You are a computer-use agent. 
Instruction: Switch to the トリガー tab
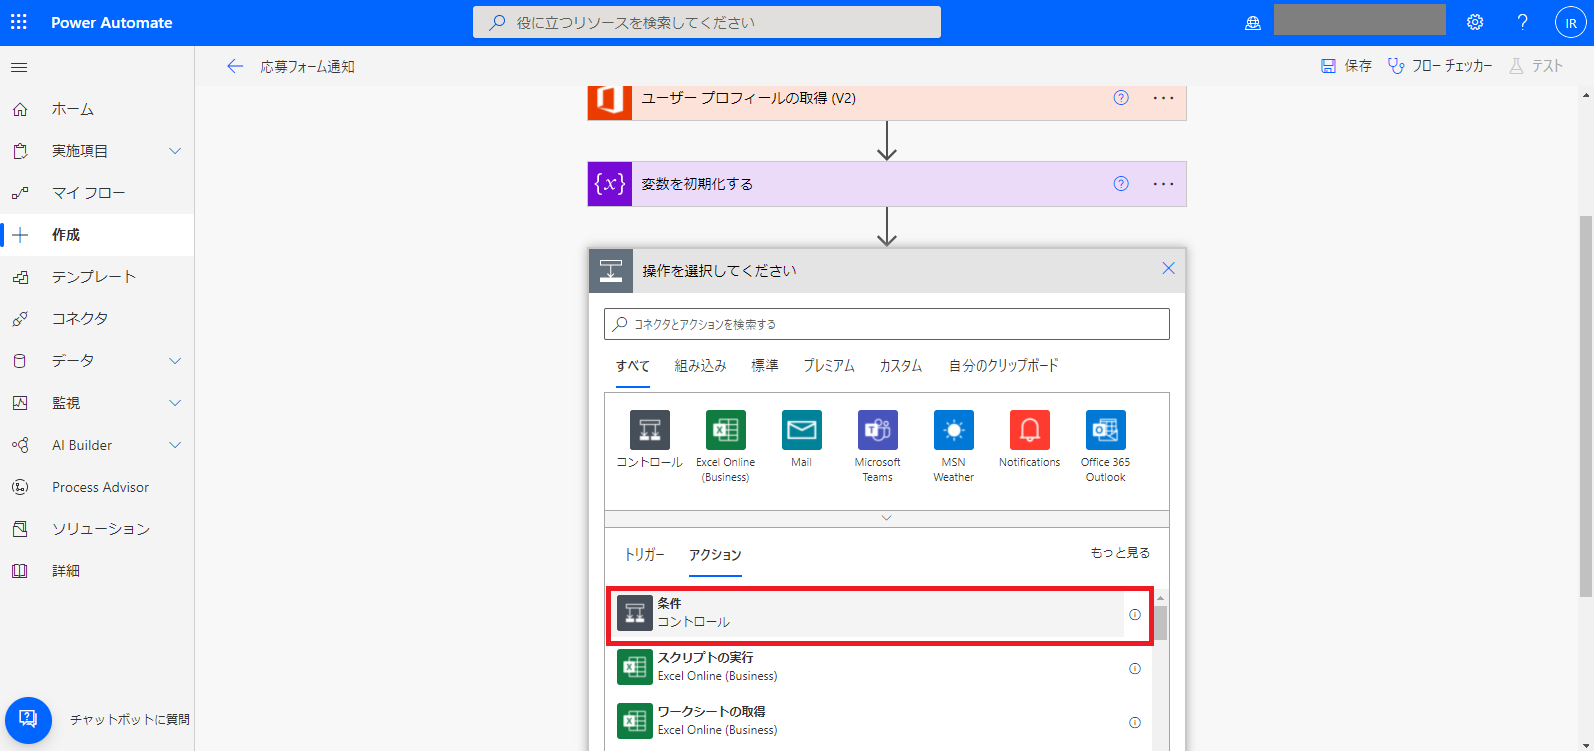click(644, 555)
